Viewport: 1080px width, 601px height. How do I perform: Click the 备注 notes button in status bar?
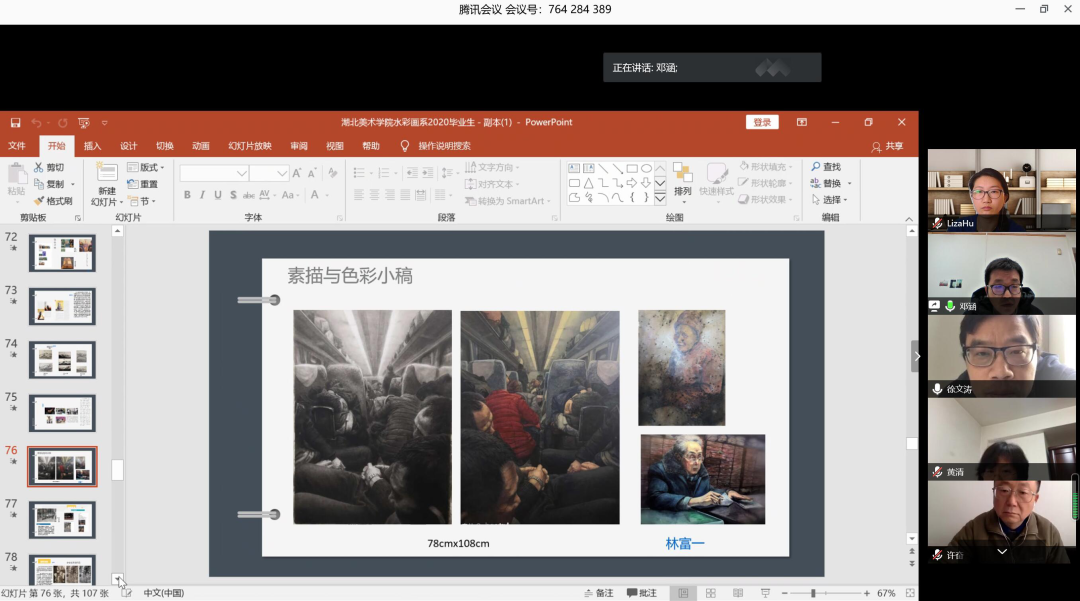tap(599, 593)
